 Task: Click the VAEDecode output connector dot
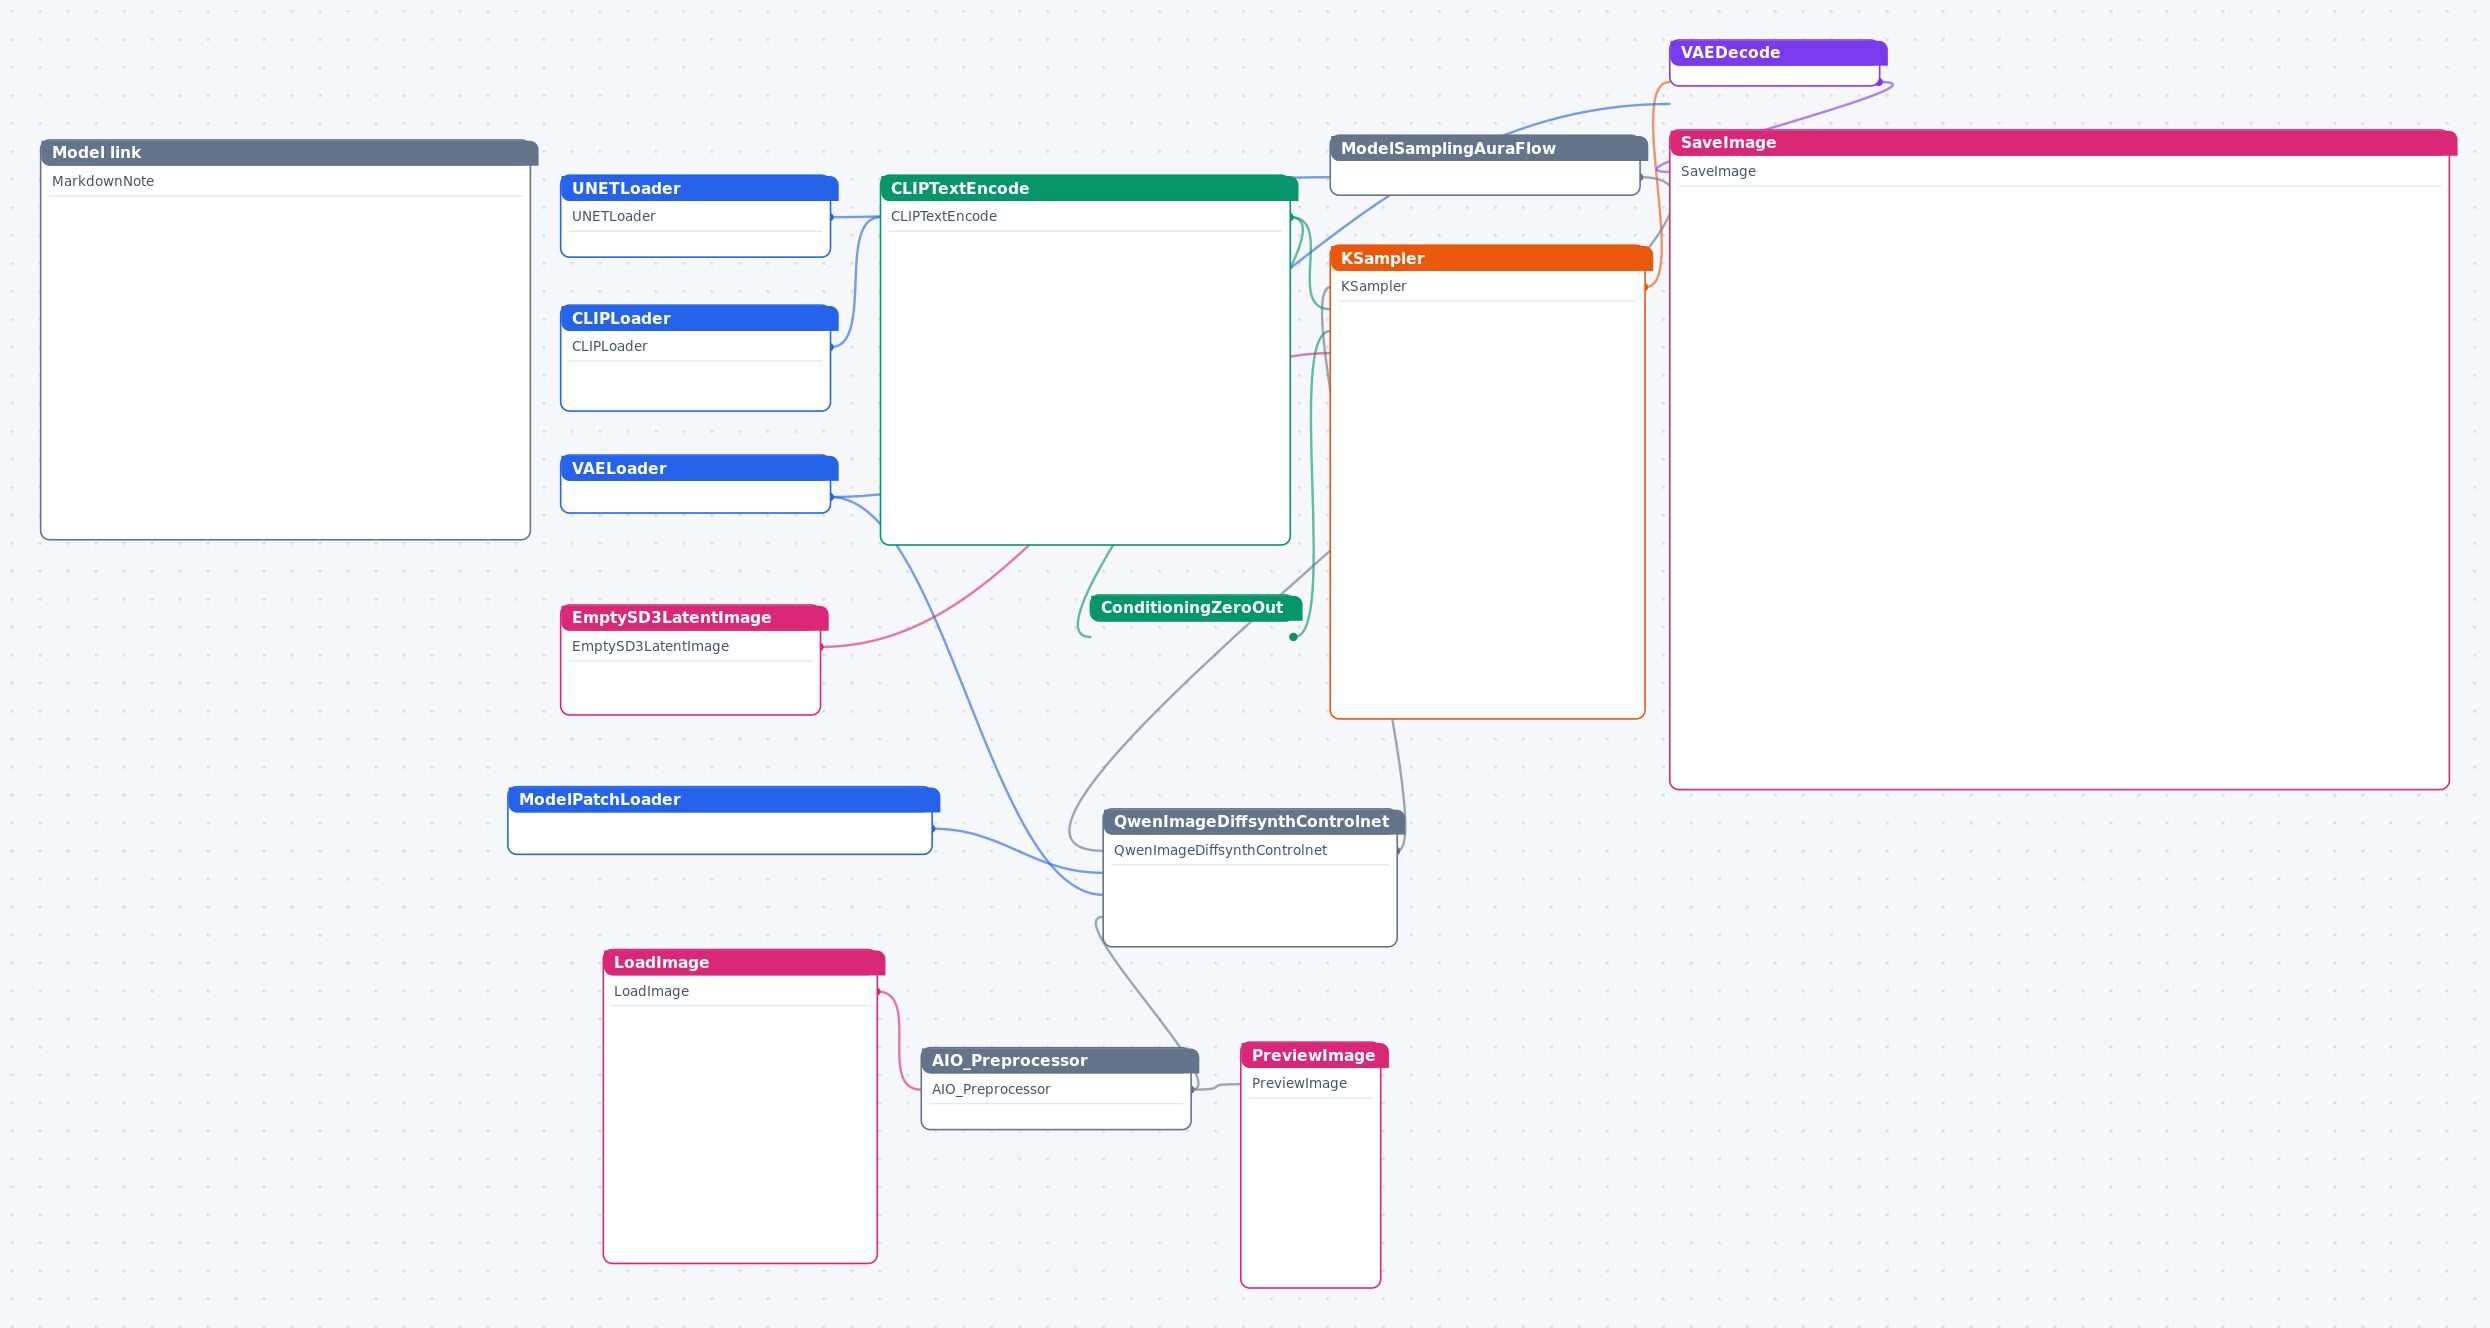[x=1880, y=82]
